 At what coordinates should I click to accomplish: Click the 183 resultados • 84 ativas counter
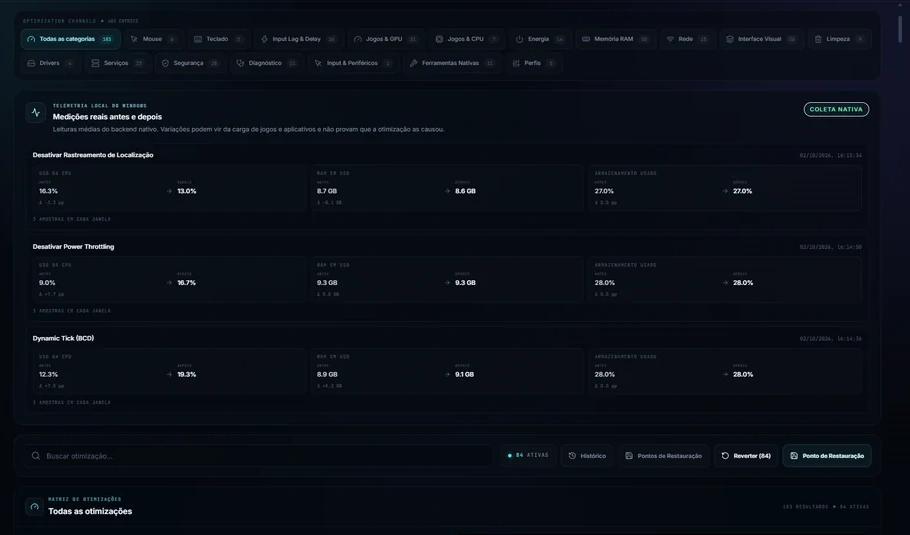pos(825,507)
